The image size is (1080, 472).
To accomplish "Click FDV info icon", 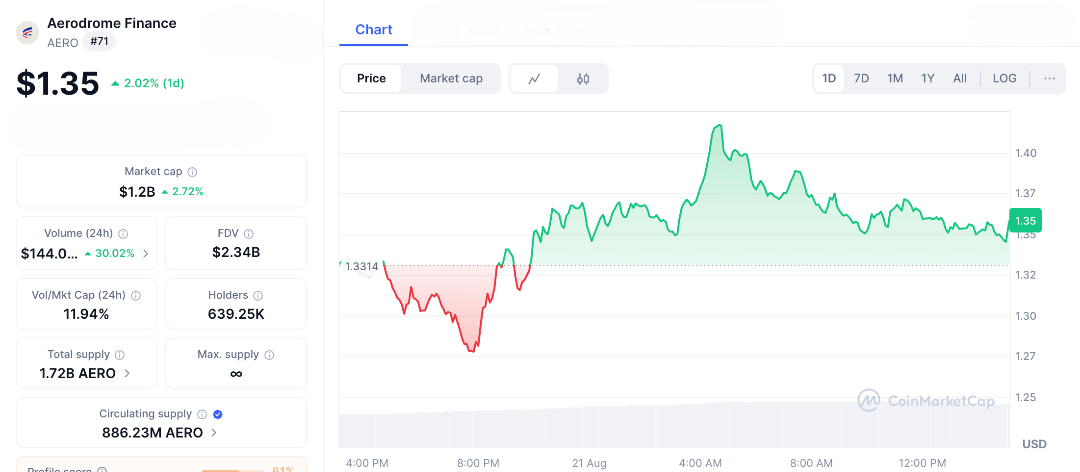I will point(249,233).
